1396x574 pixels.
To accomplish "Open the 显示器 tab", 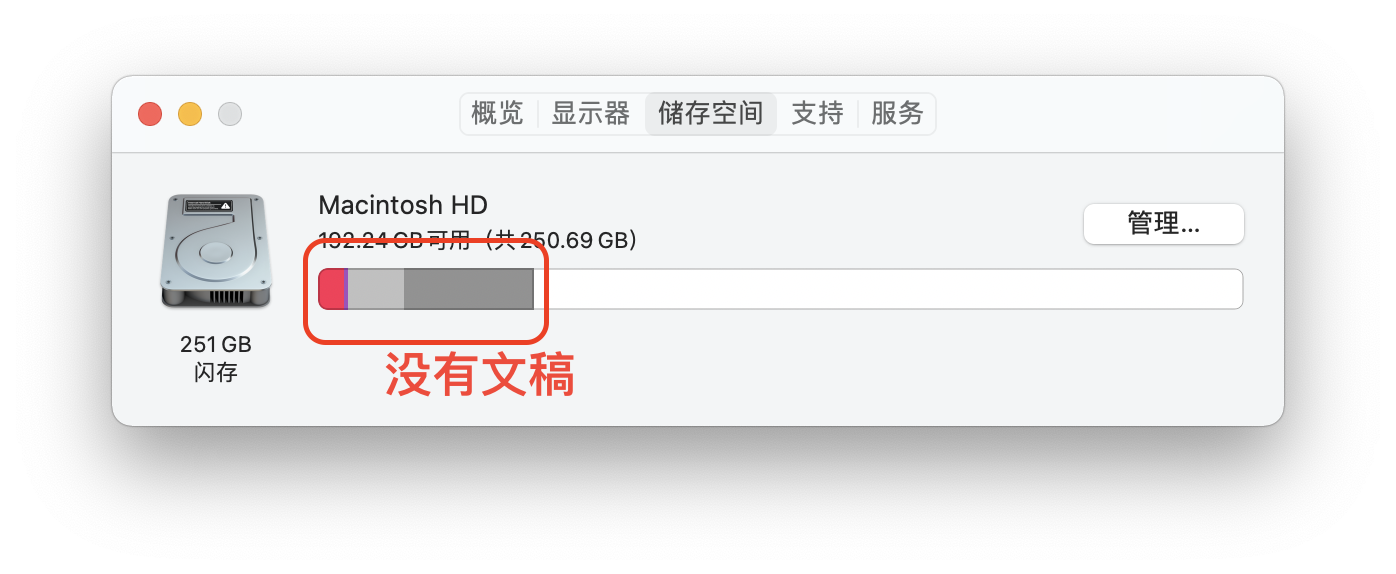I will tap(591, 114).
